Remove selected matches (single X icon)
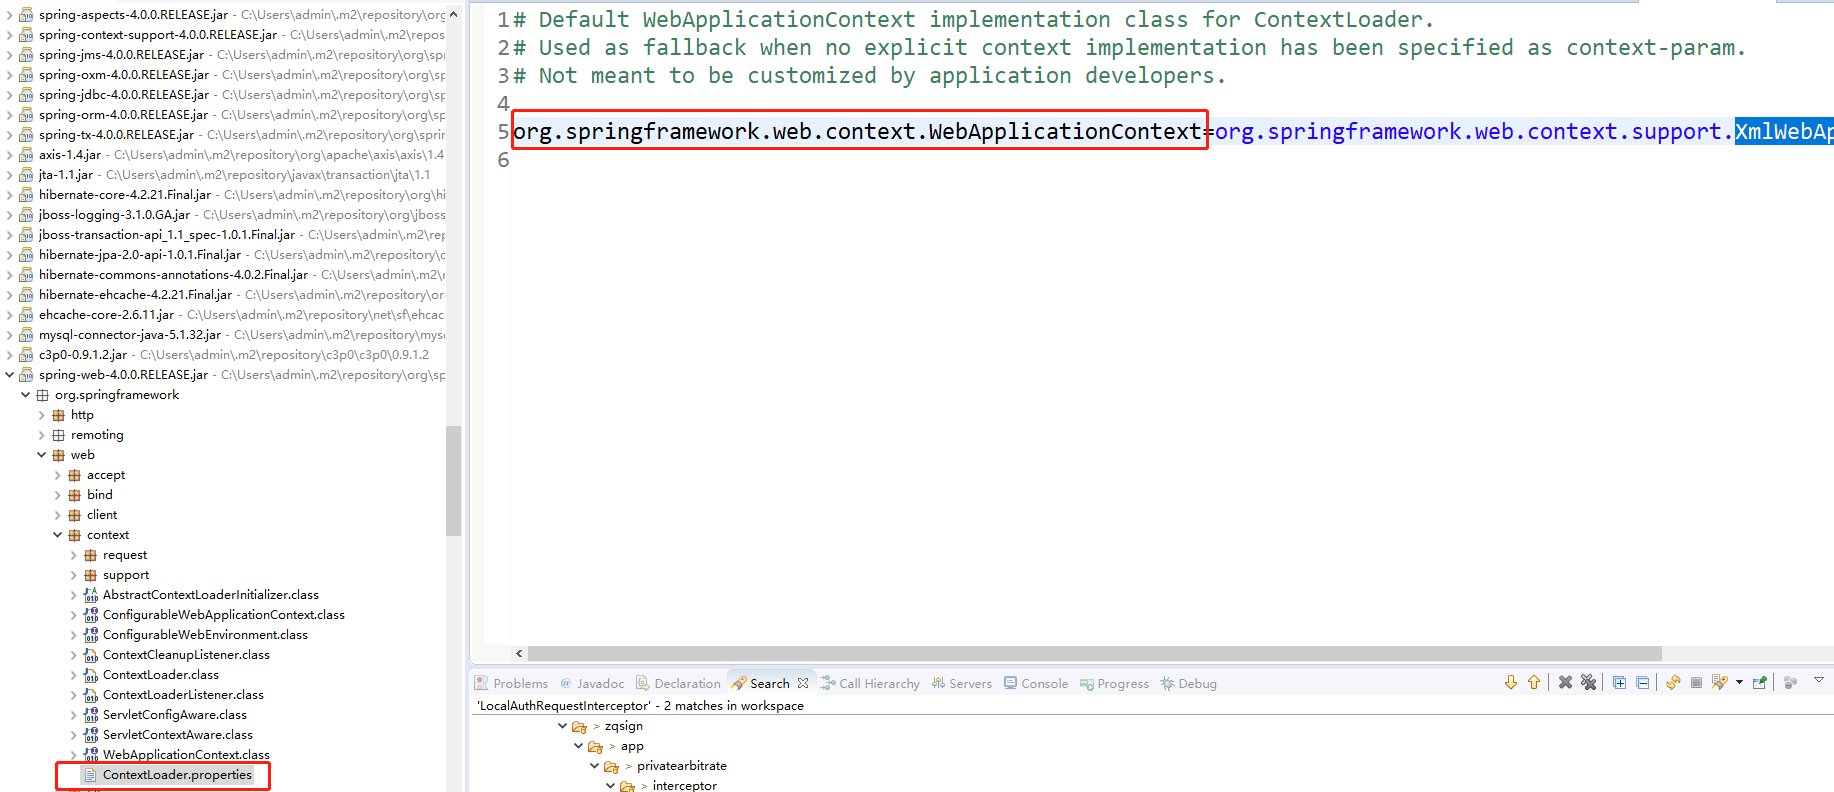Screen dimensions: 1834x792 (1565, 683)
